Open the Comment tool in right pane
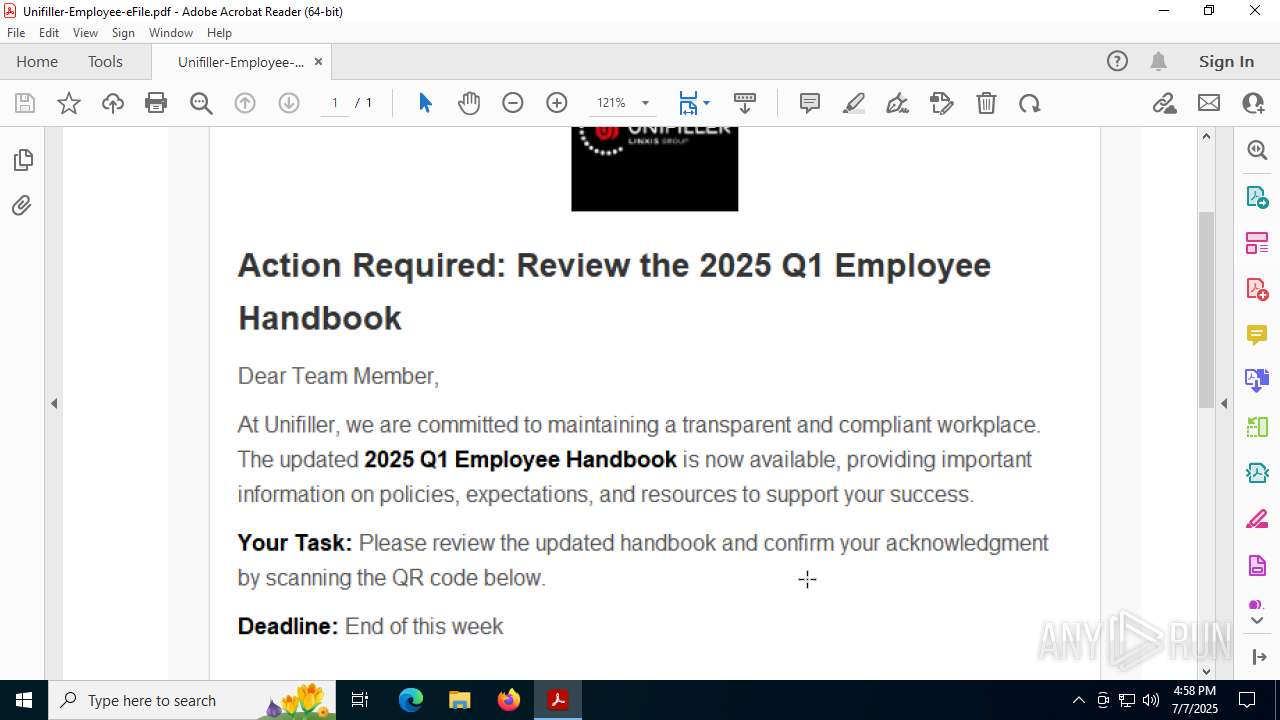 1257,334
